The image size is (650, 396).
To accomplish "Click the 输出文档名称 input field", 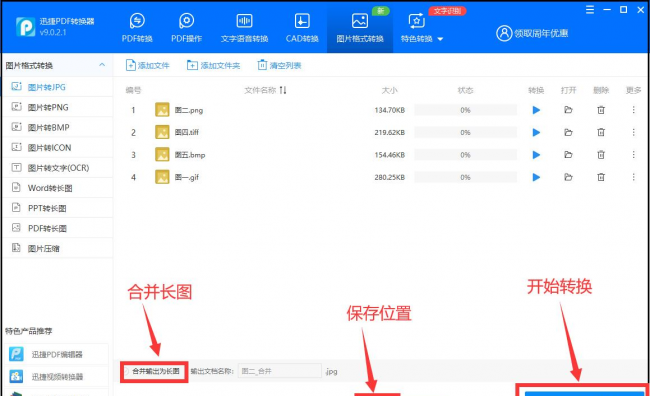I will point(280,371).
